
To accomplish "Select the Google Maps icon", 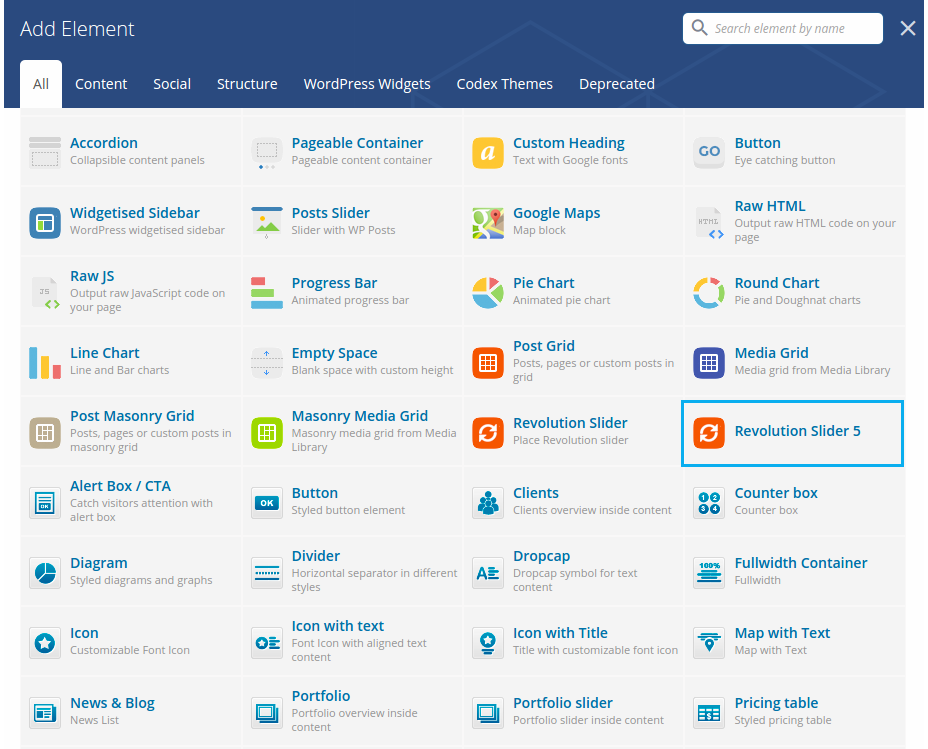I will tap(488, 223).
